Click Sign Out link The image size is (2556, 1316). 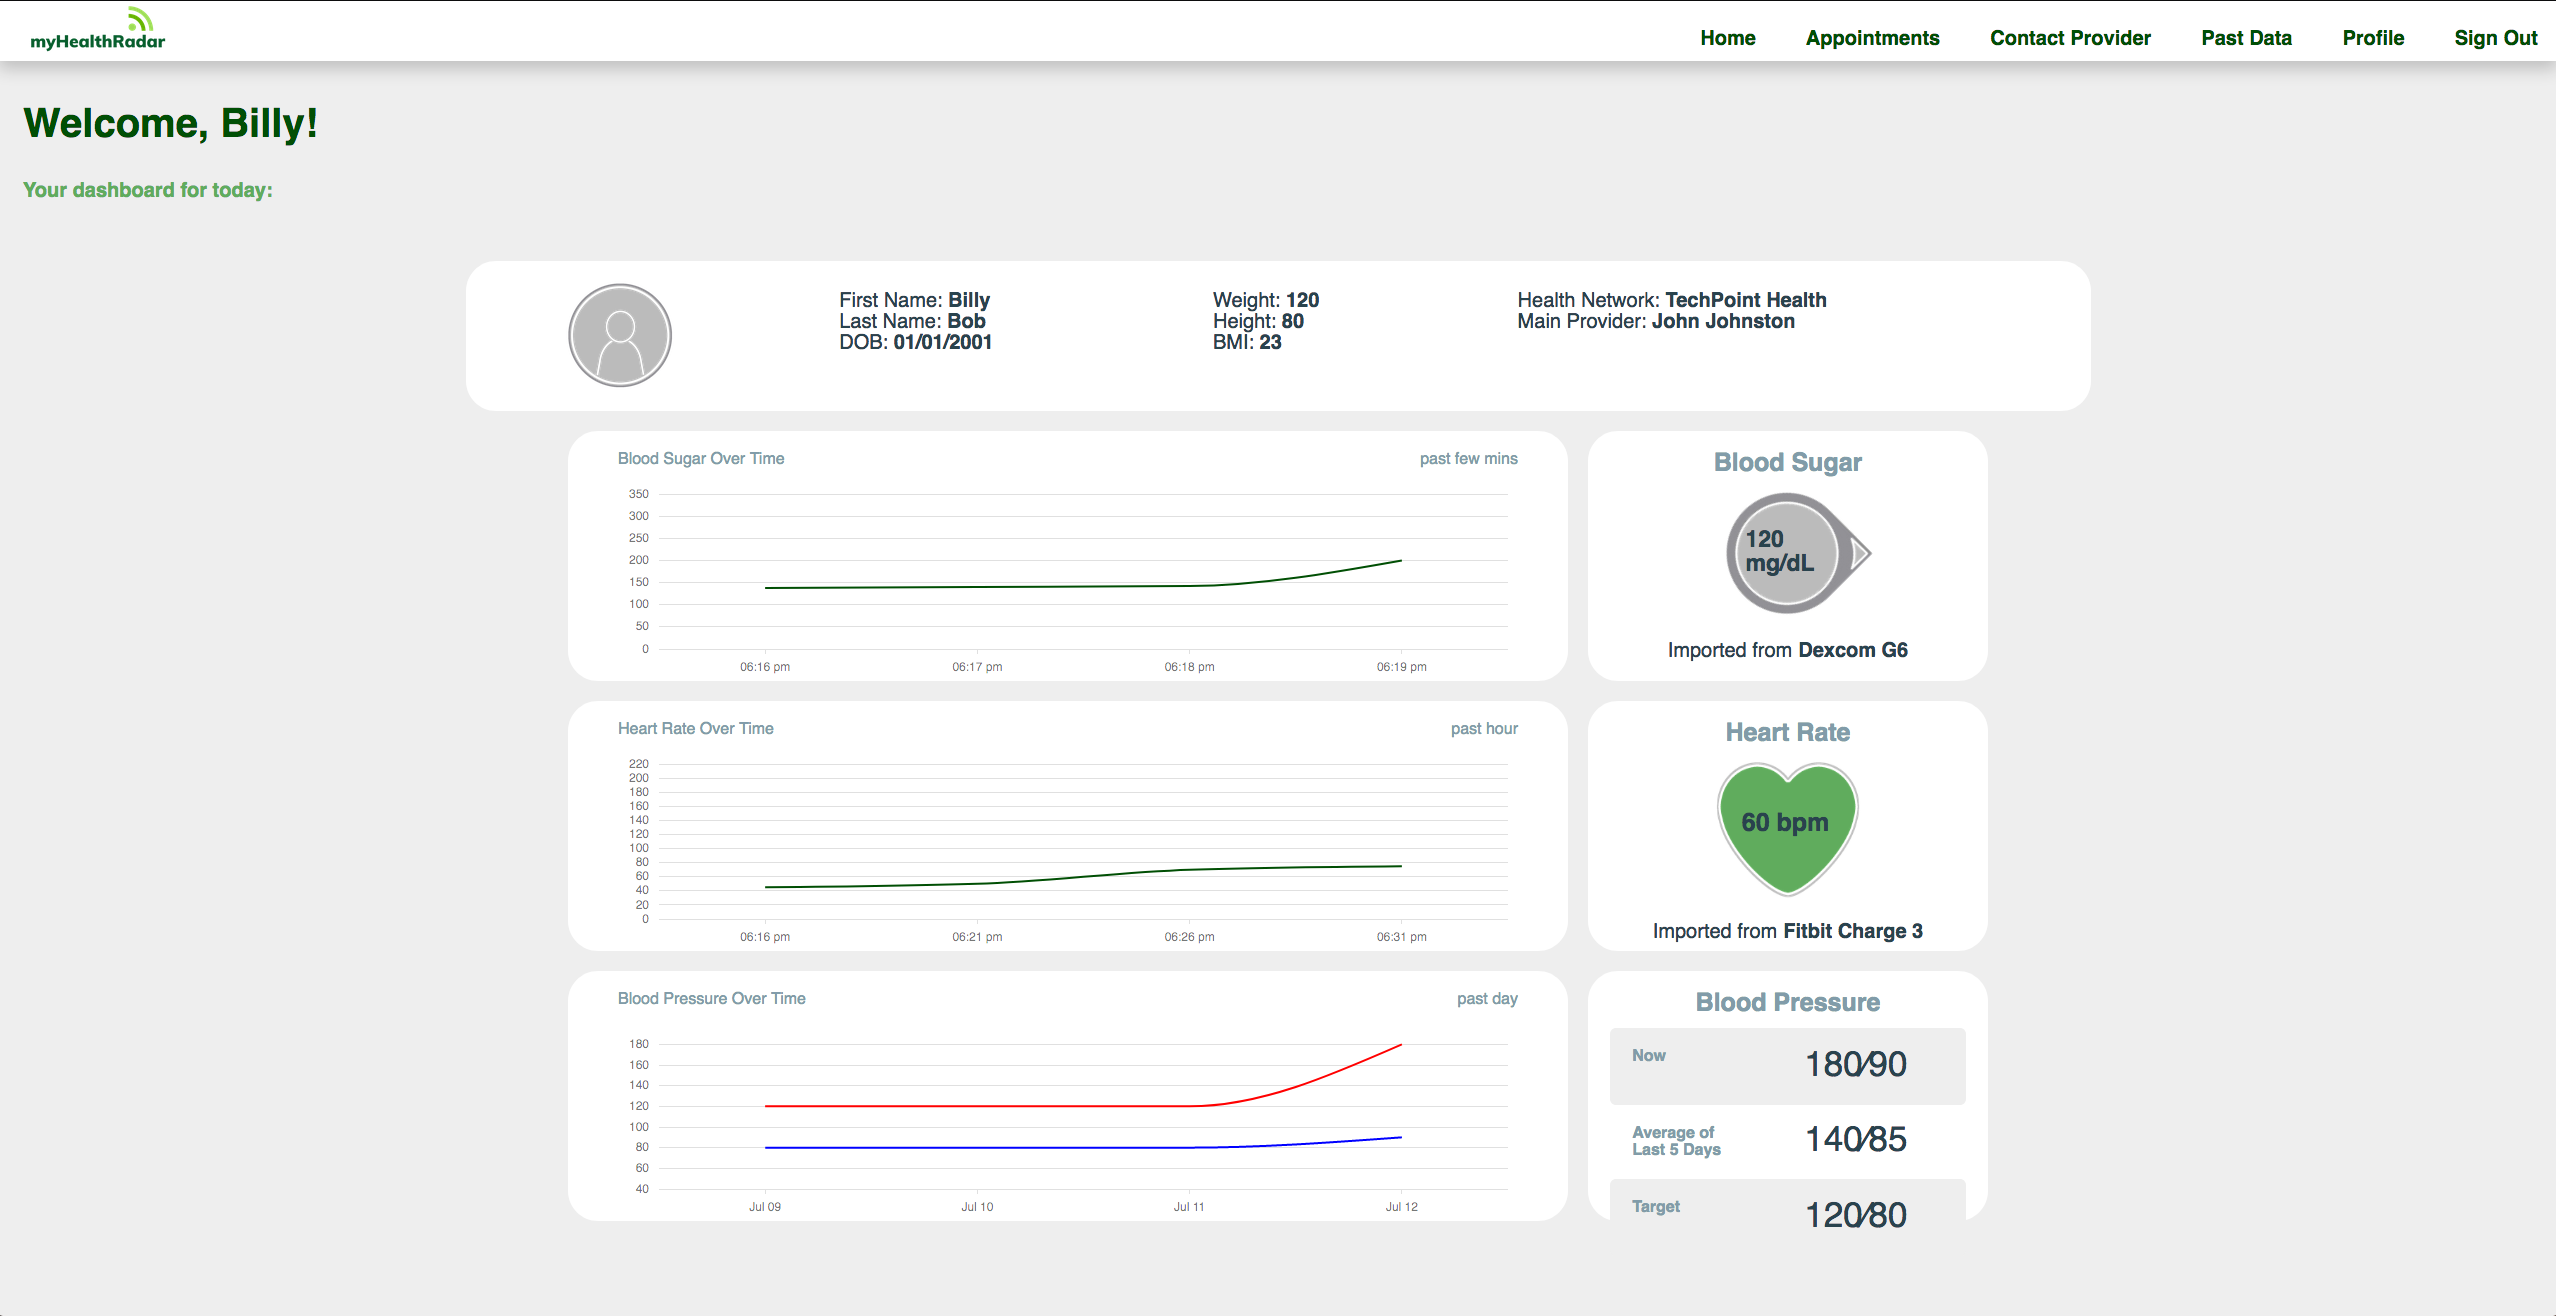tap(2495, 38)
